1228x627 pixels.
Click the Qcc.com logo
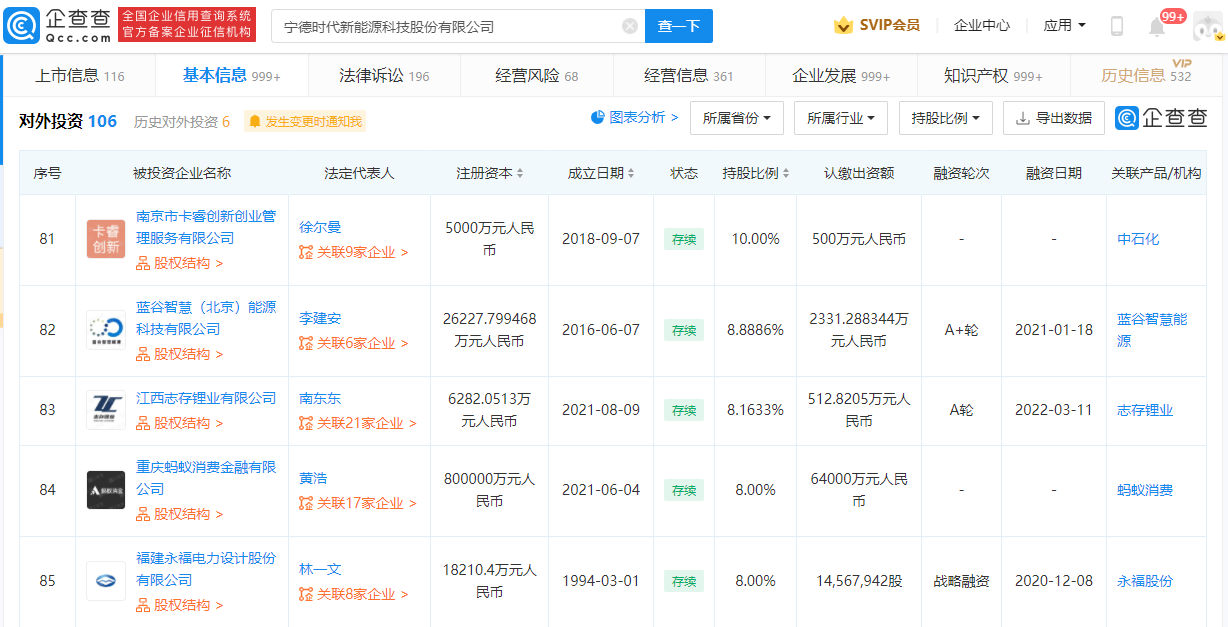click(58, 25)
